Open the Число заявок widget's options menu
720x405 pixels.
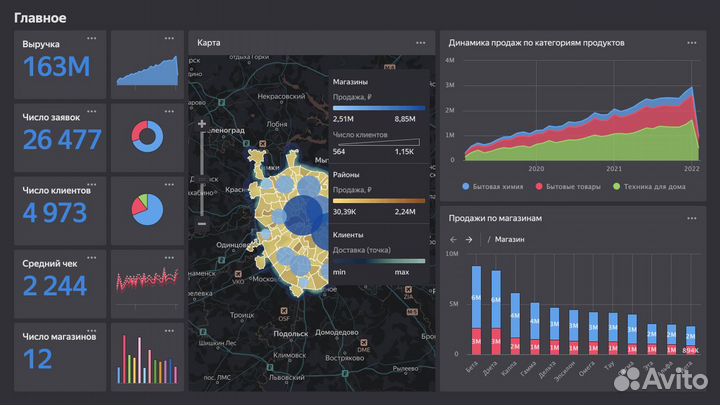point(92,111)
